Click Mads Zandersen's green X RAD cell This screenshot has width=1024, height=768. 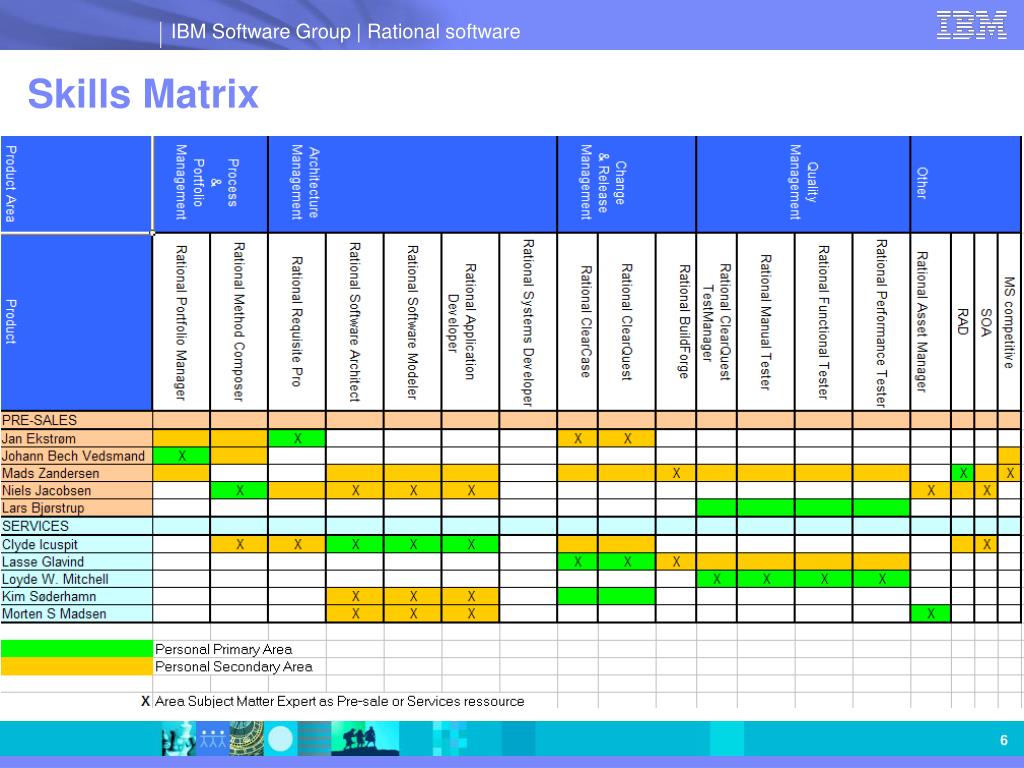click(963, 473)
